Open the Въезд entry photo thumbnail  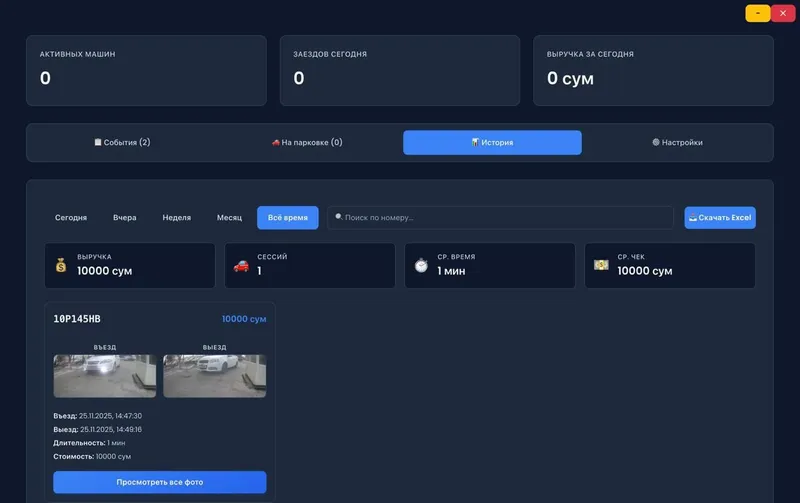pos(105,376)
